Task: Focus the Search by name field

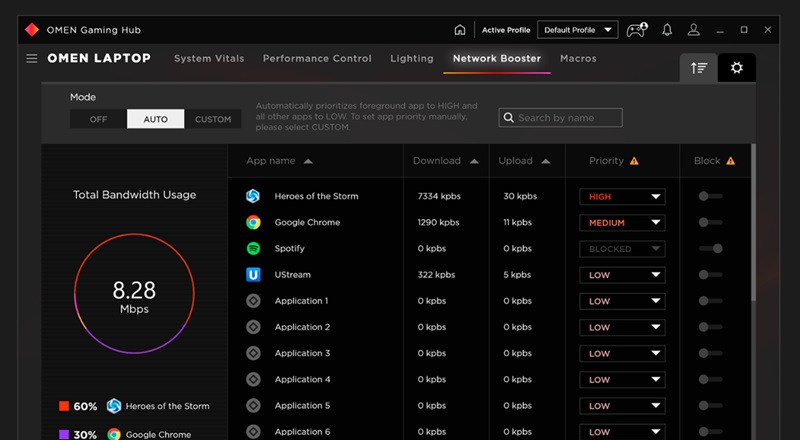Action: point(560,117)
